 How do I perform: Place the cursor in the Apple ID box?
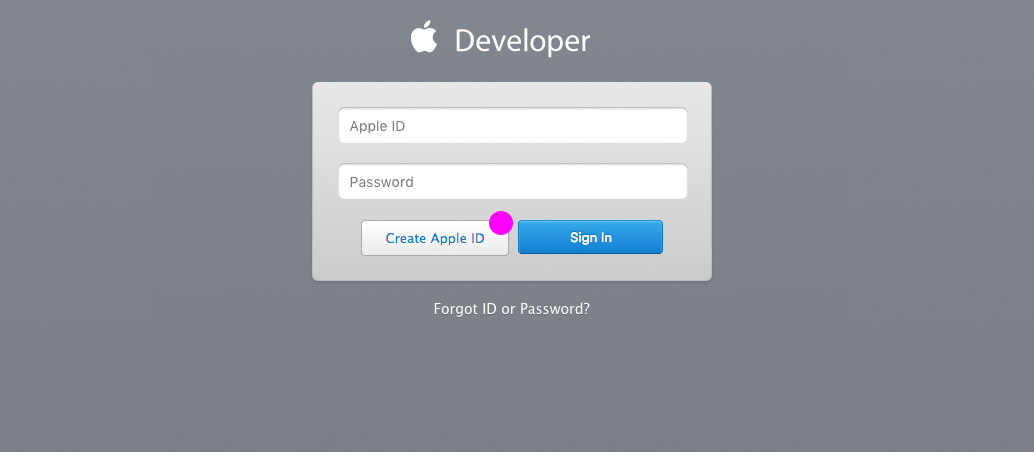click(x=512, y=125)
